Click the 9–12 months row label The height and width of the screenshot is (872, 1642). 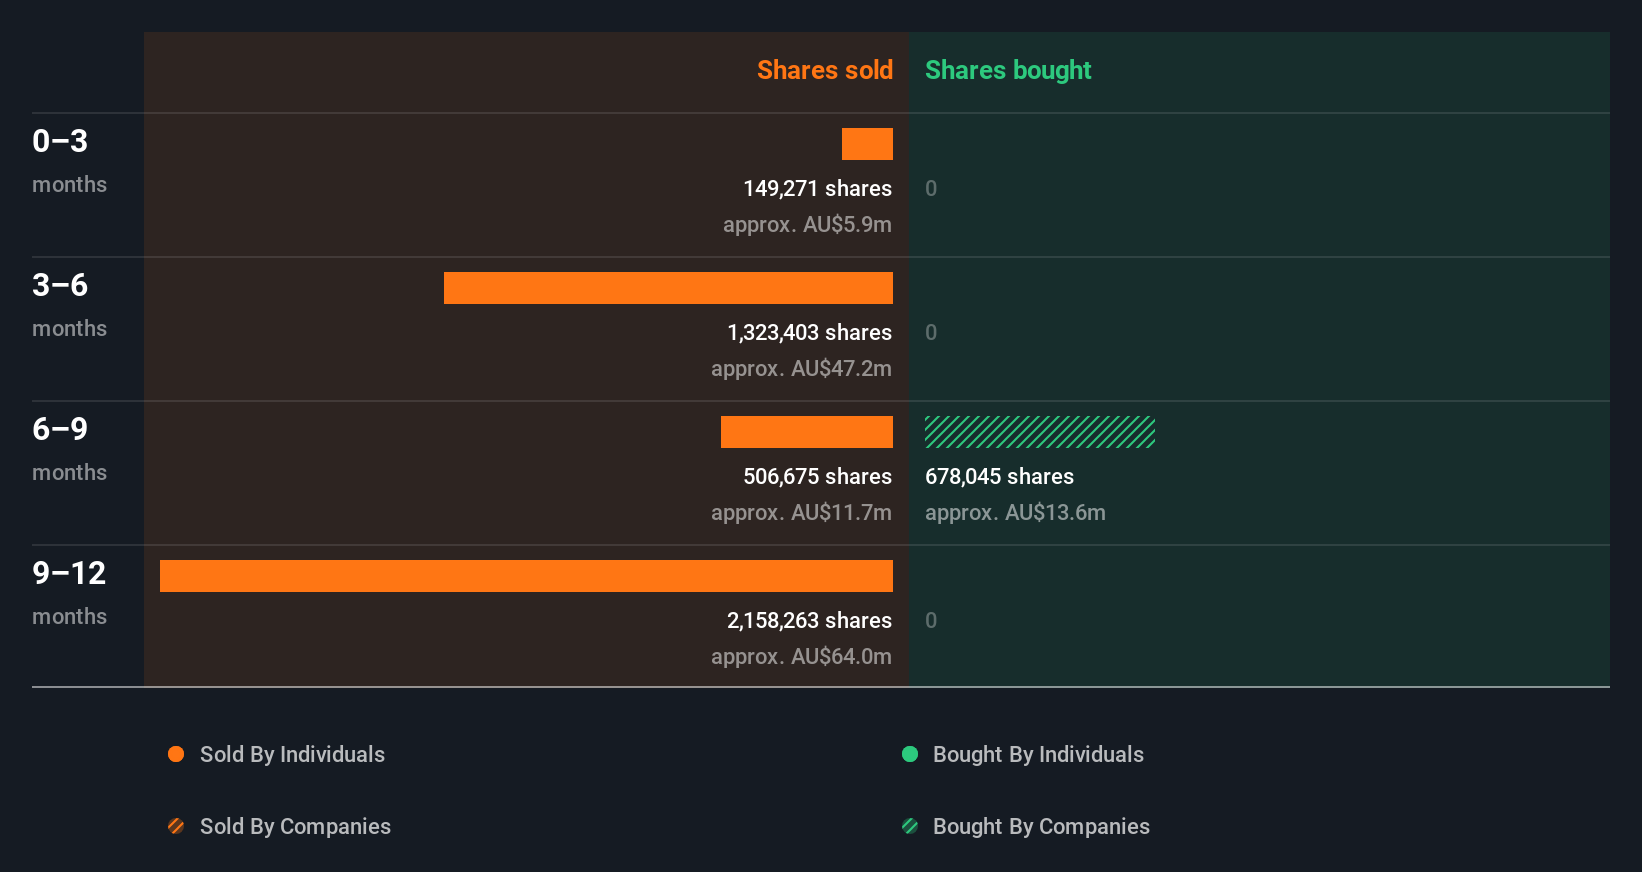click(69, 592)
